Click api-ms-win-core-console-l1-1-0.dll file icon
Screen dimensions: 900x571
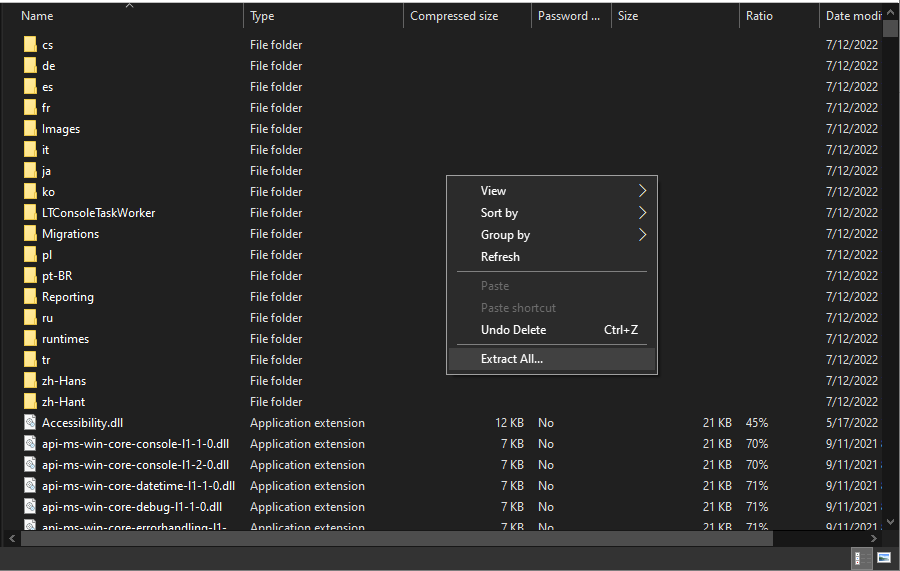30,444
